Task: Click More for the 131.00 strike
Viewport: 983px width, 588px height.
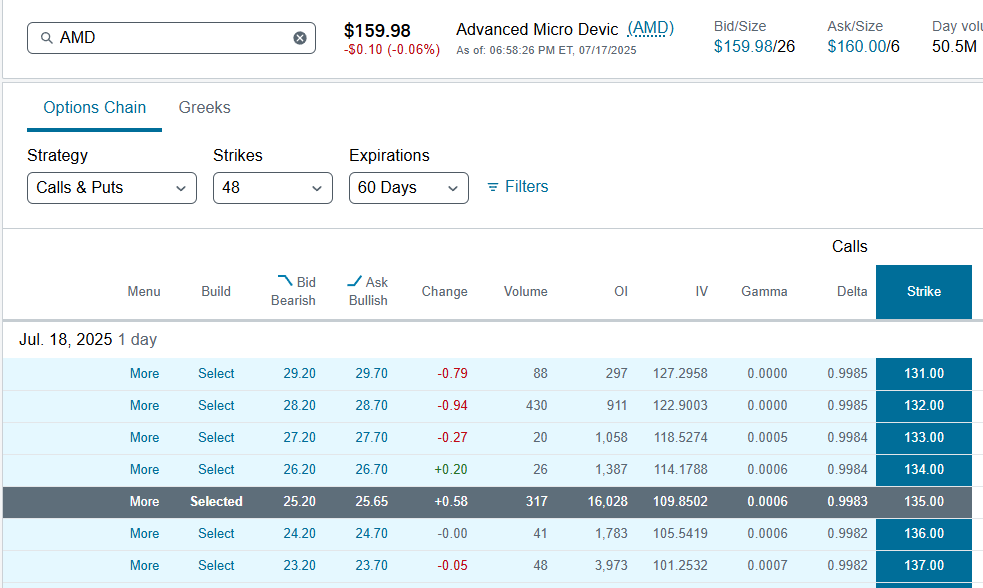Action: (144, 374)
